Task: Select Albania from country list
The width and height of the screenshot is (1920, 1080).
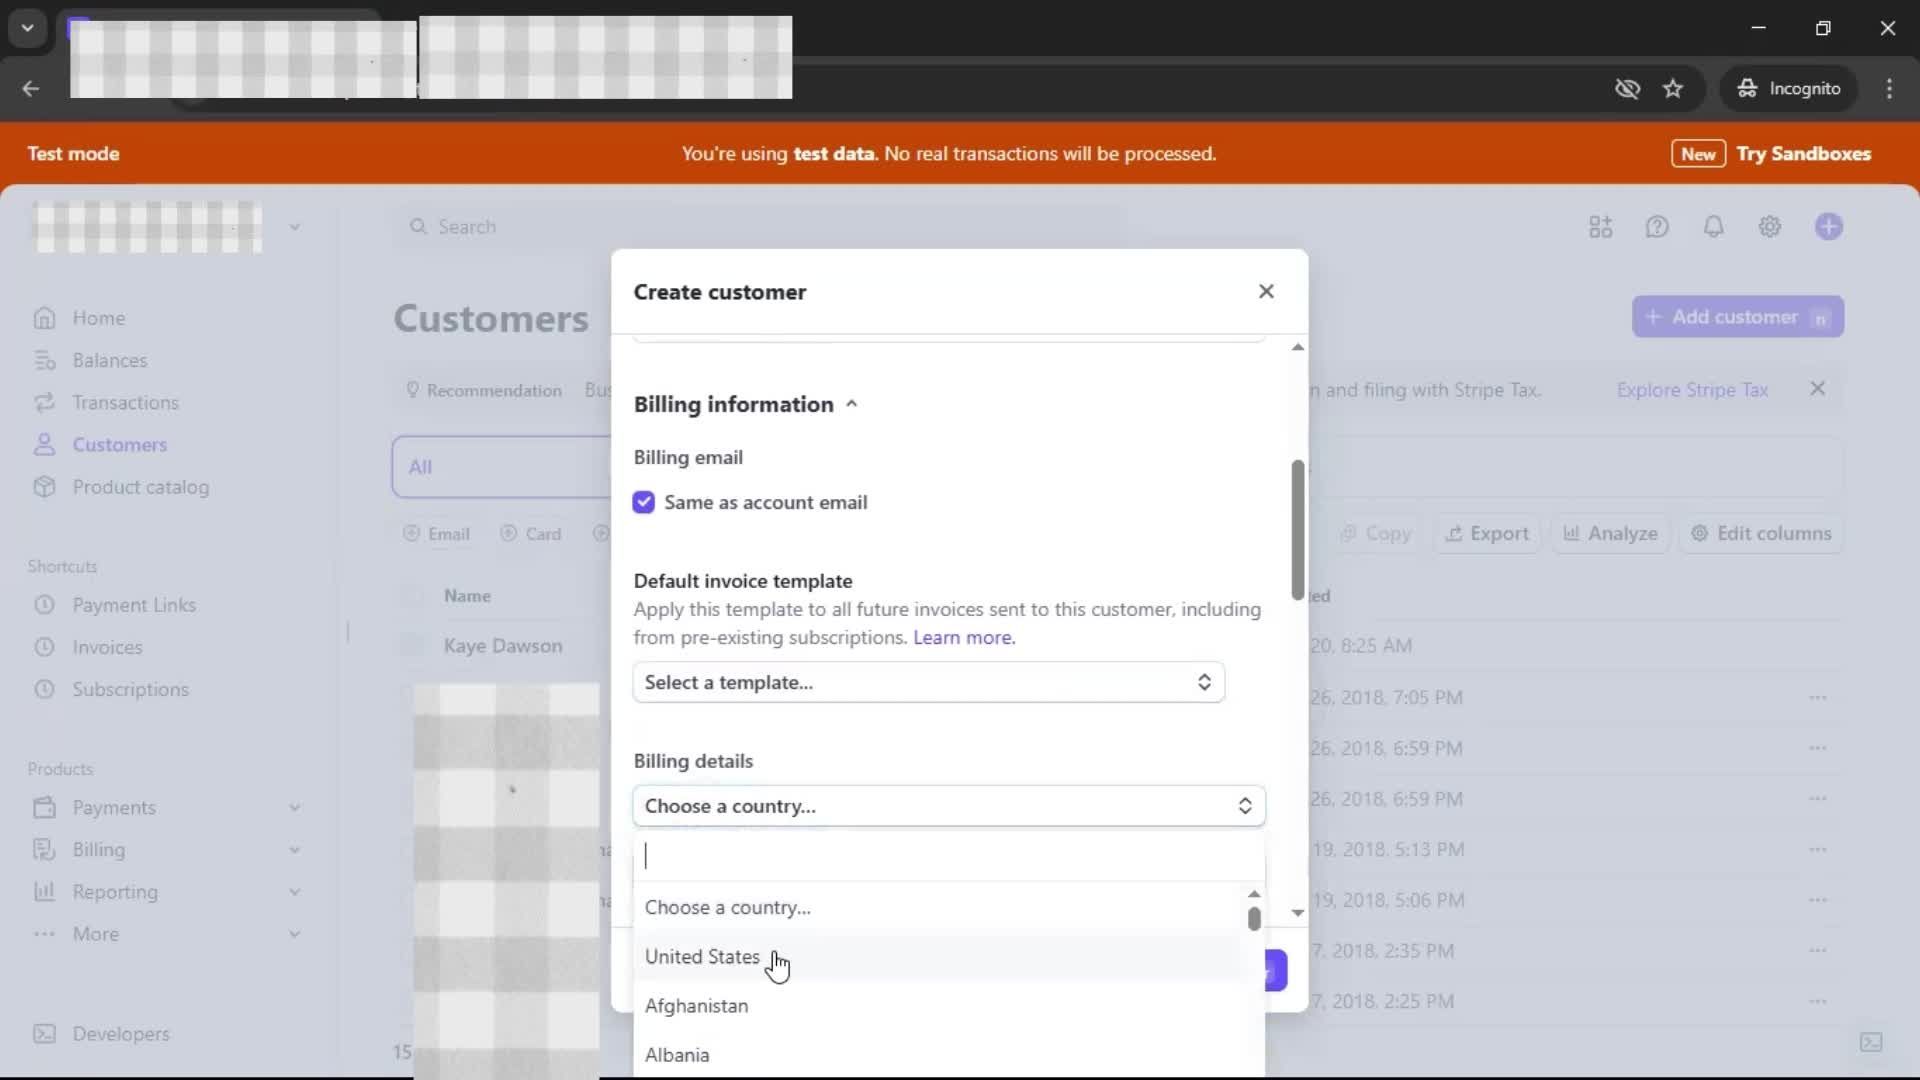Action: (x=677, y=1055)
